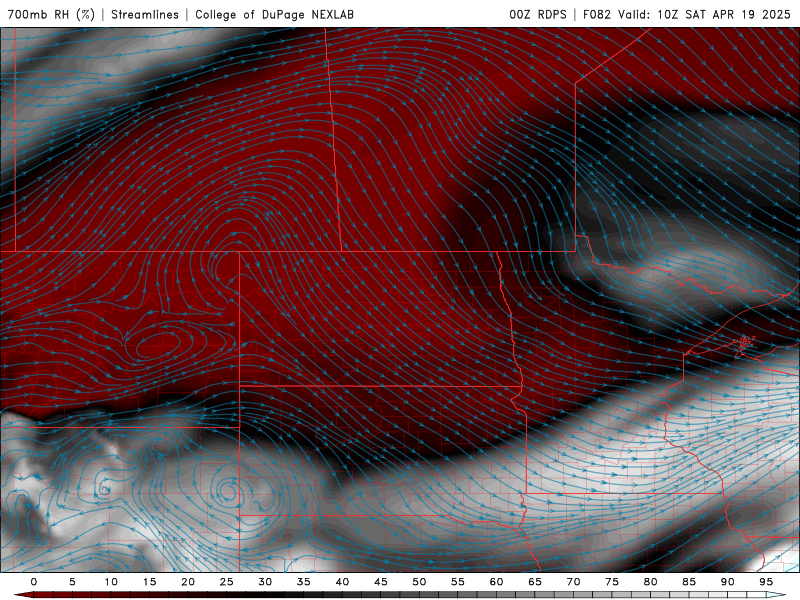Screen dimensions: 800x600
Task: Click the '00Z RDPS' model run label
Action: click(x=538, y=14)
